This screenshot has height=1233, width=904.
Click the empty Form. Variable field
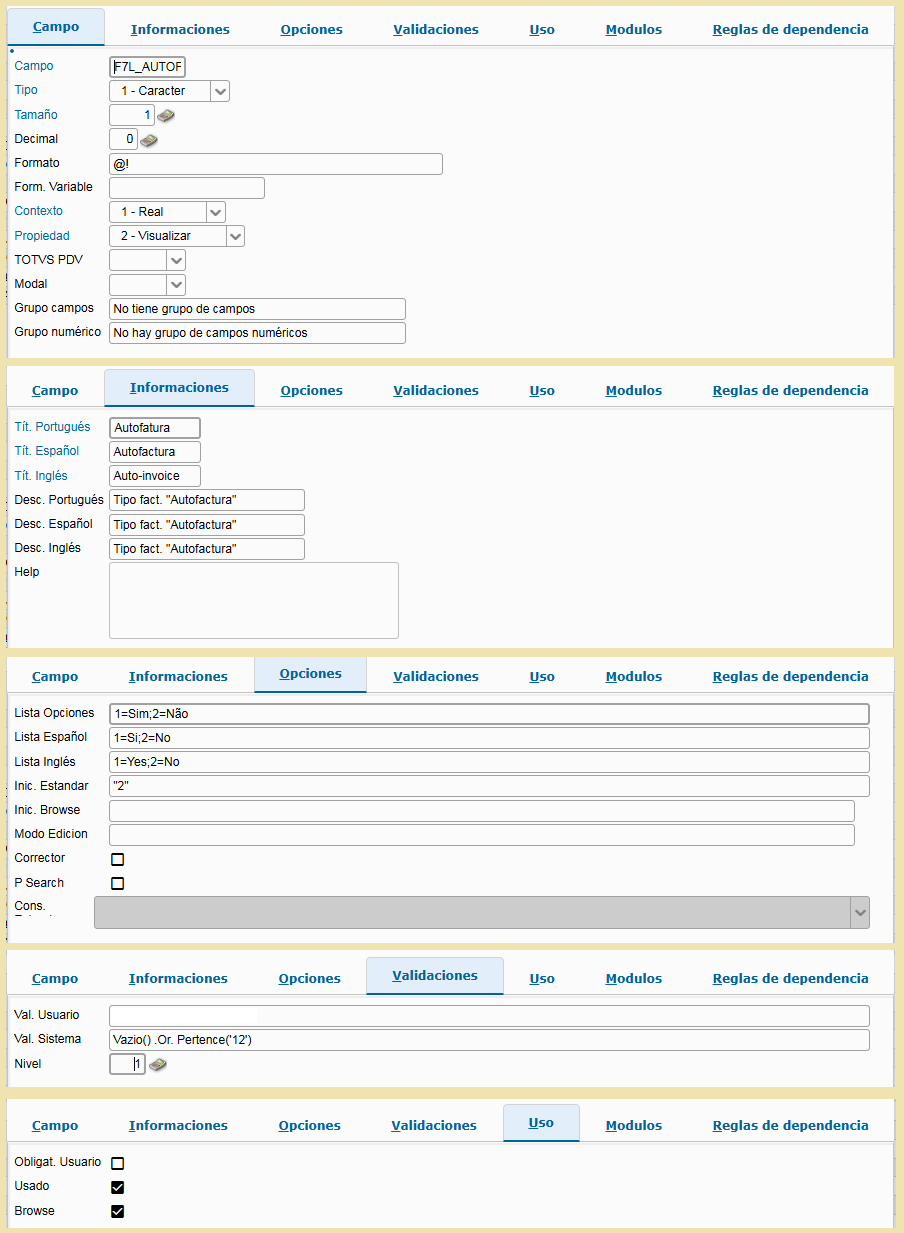coord(187,188)
